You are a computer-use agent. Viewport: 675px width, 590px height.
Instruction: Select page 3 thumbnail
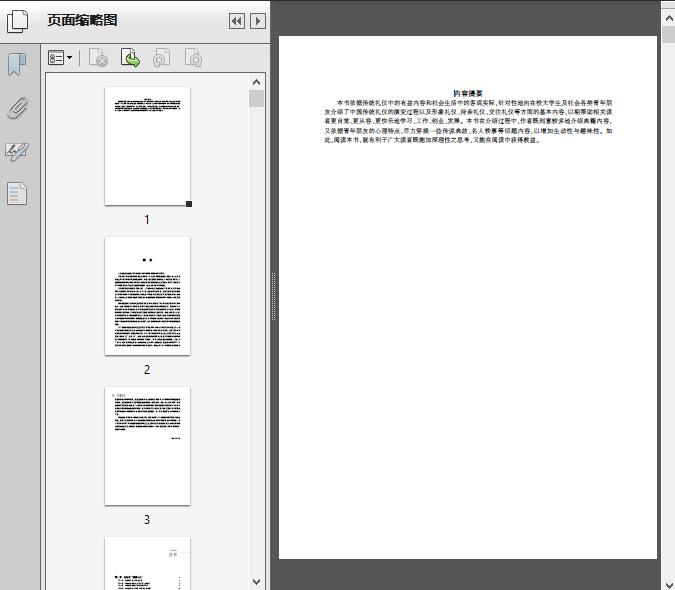point(147,446)
